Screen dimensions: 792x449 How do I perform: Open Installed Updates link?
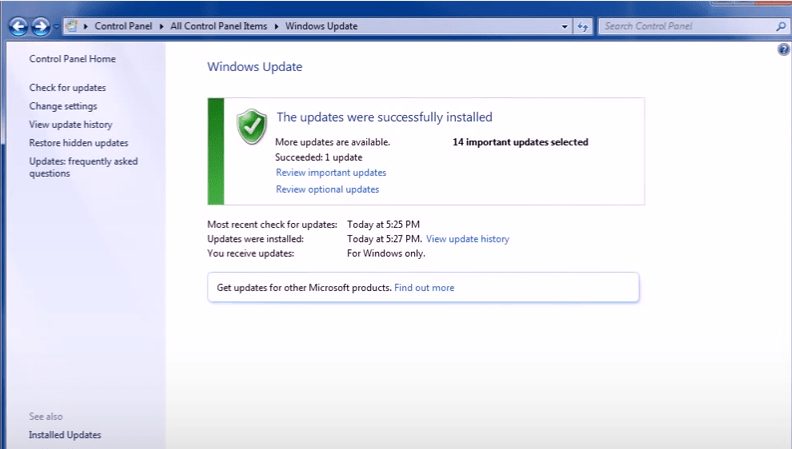(x=65, y=435)
